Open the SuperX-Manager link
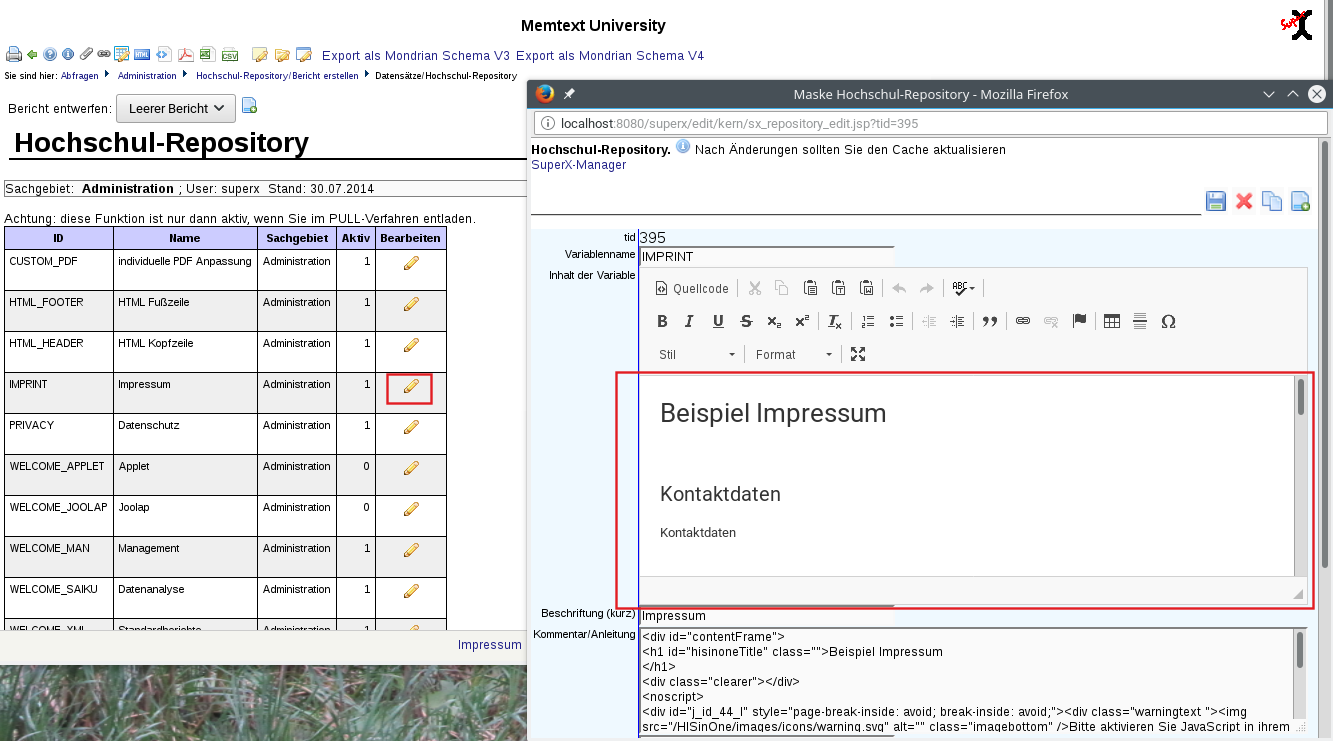This screenshot has width=1333, height=741. point(579,165)
